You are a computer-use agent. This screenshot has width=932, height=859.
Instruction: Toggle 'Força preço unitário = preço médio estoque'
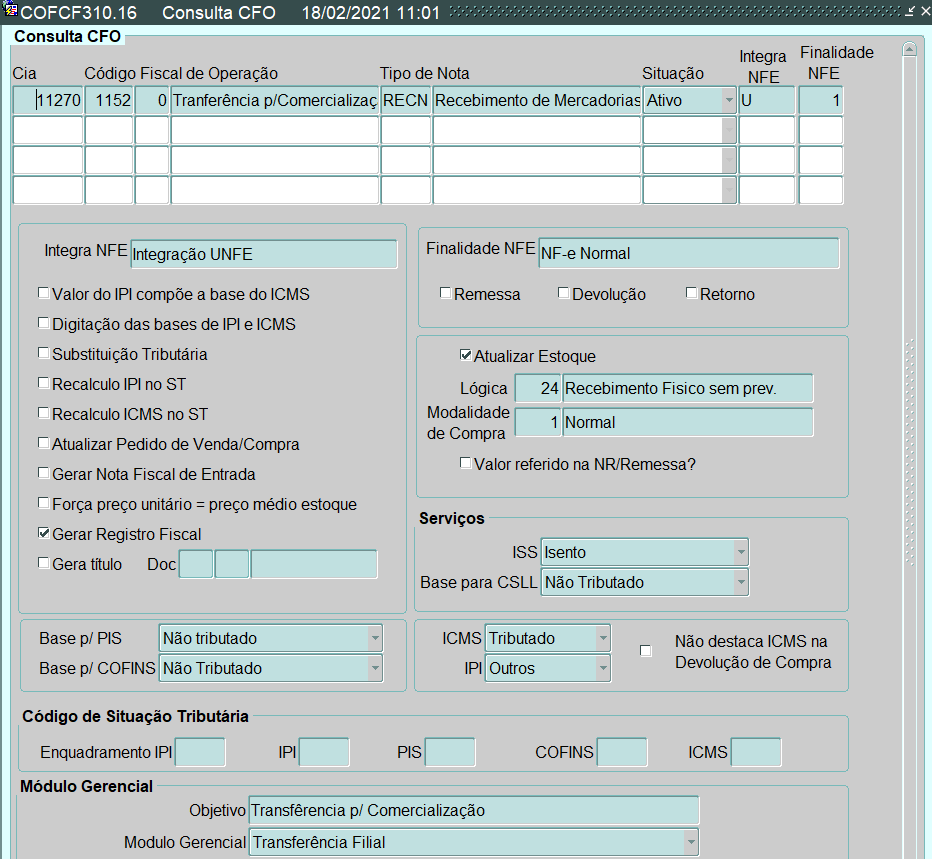coord(43,503)
